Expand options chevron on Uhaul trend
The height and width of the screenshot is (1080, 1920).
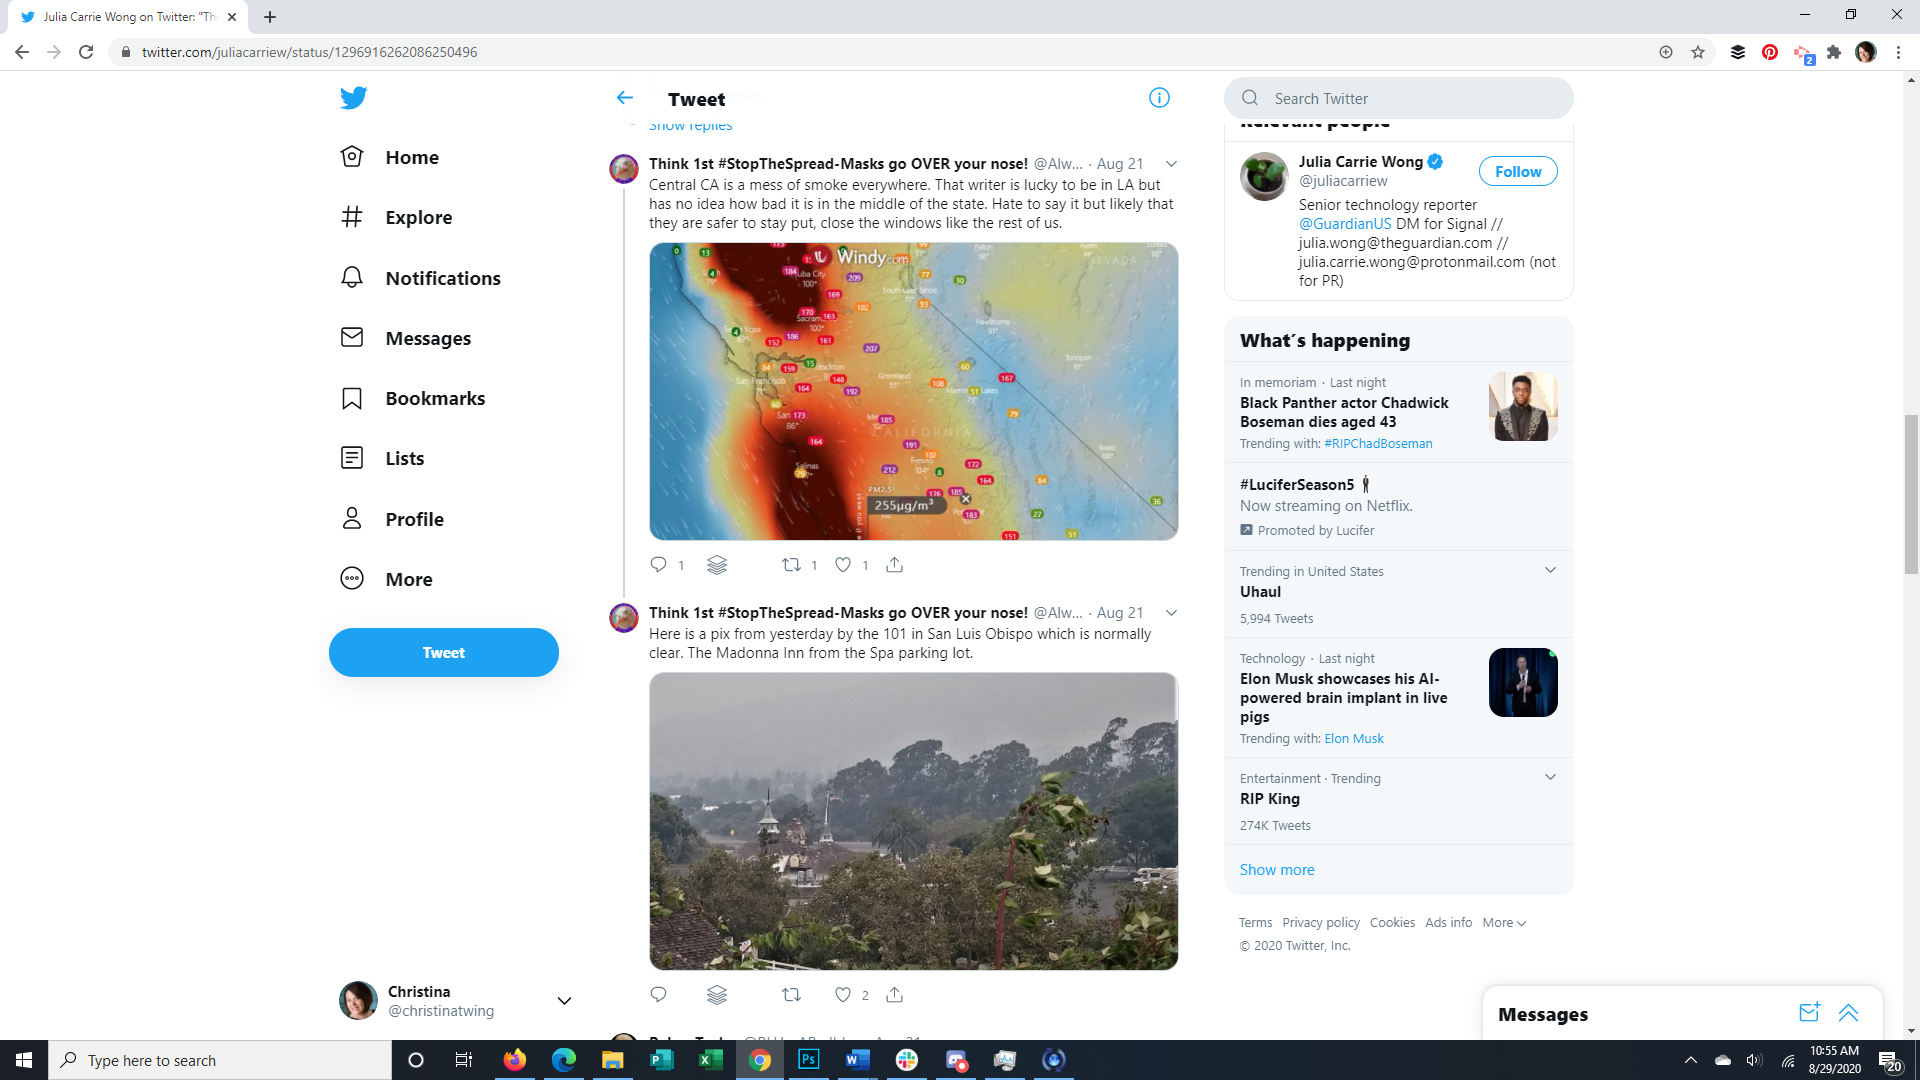tap(1550, 571)
